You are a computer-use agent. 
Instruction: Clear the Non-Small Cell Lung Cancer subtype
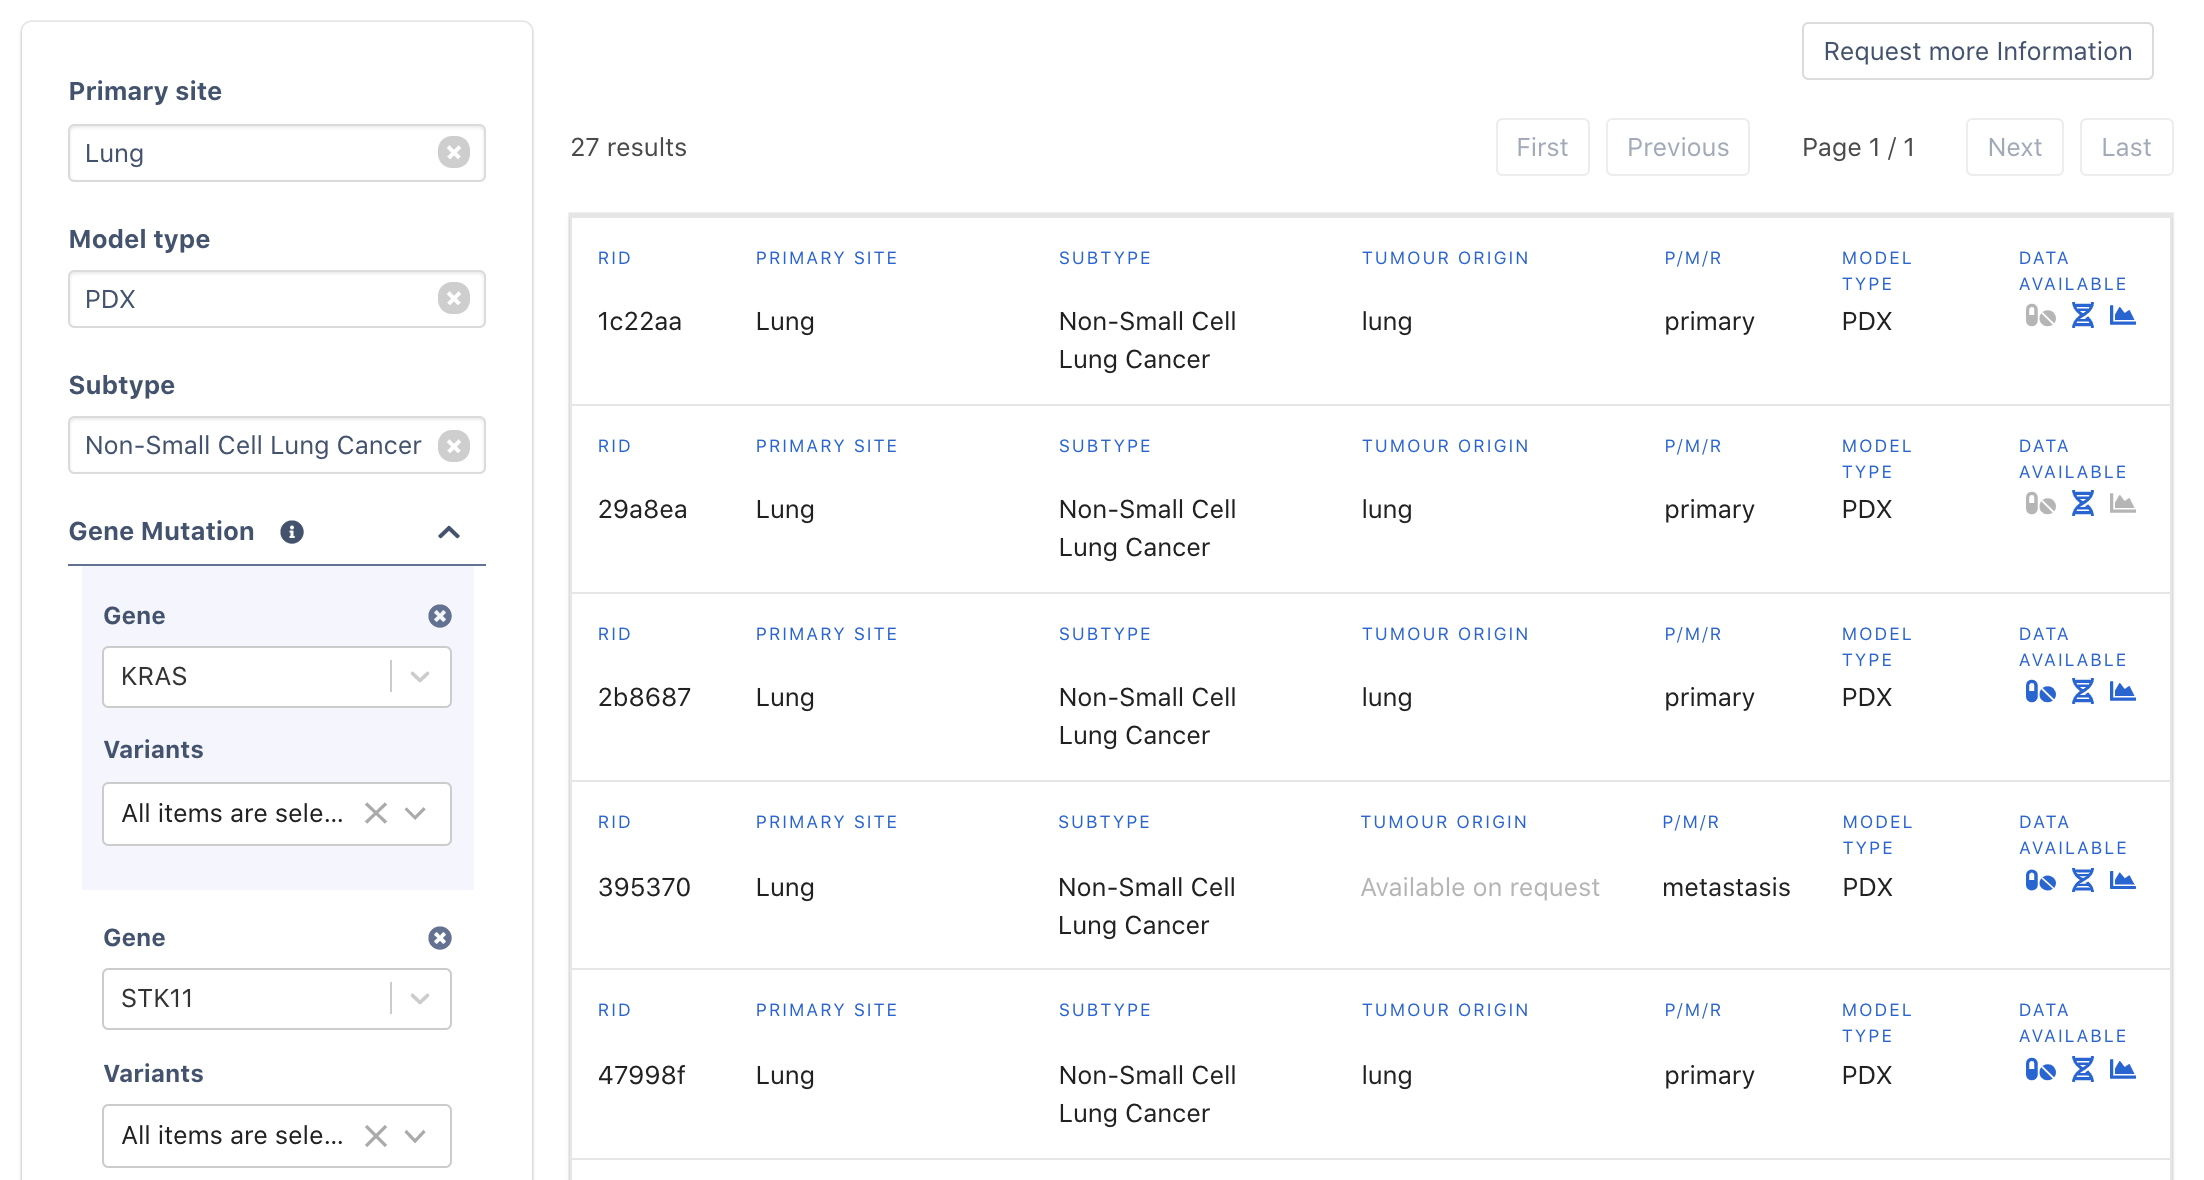coord(454,445)
